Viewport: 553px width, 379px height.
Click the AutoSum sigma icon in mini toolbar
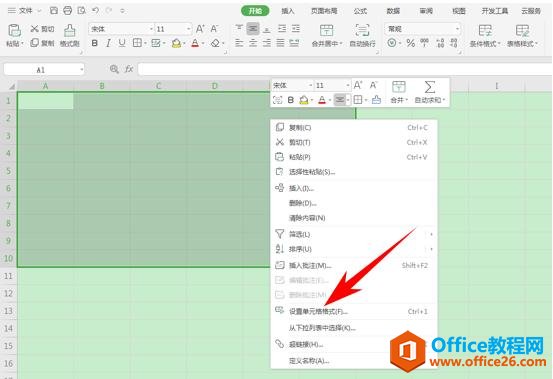[x=429, y=87]
